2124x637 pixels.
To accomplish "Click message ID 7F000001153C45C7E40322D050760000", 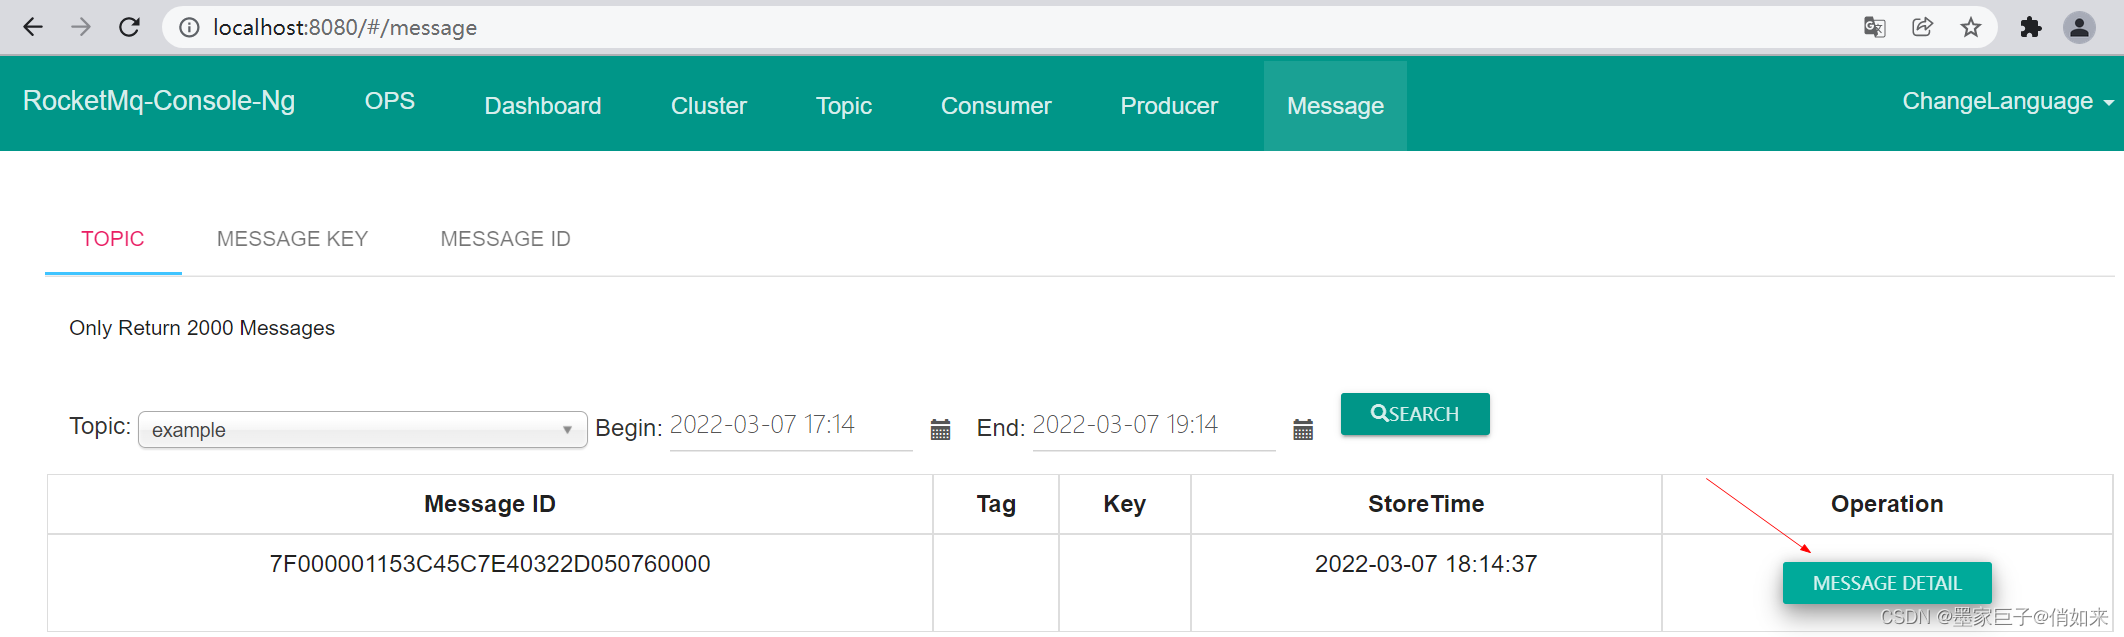I will pos(490,564).
